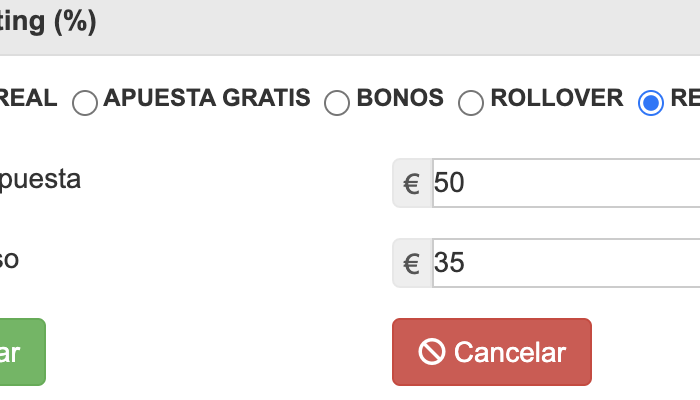Focus the amount field containing 35

click(566, 263)
